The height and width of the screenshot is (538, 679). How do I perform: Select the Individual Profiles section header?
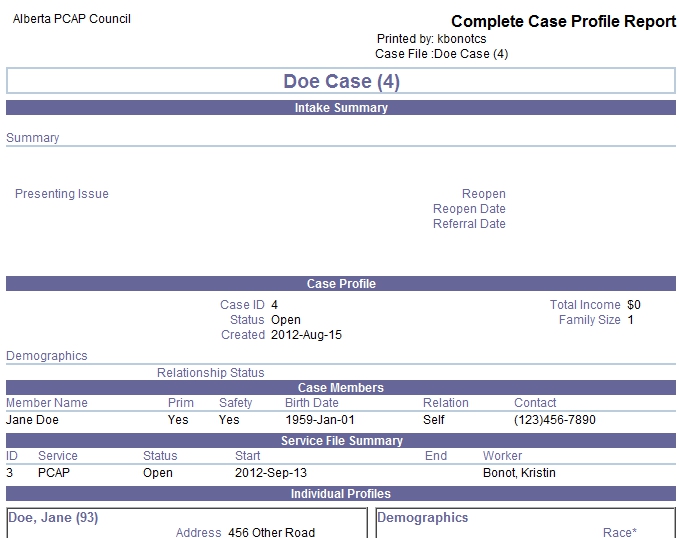point(341,494)
